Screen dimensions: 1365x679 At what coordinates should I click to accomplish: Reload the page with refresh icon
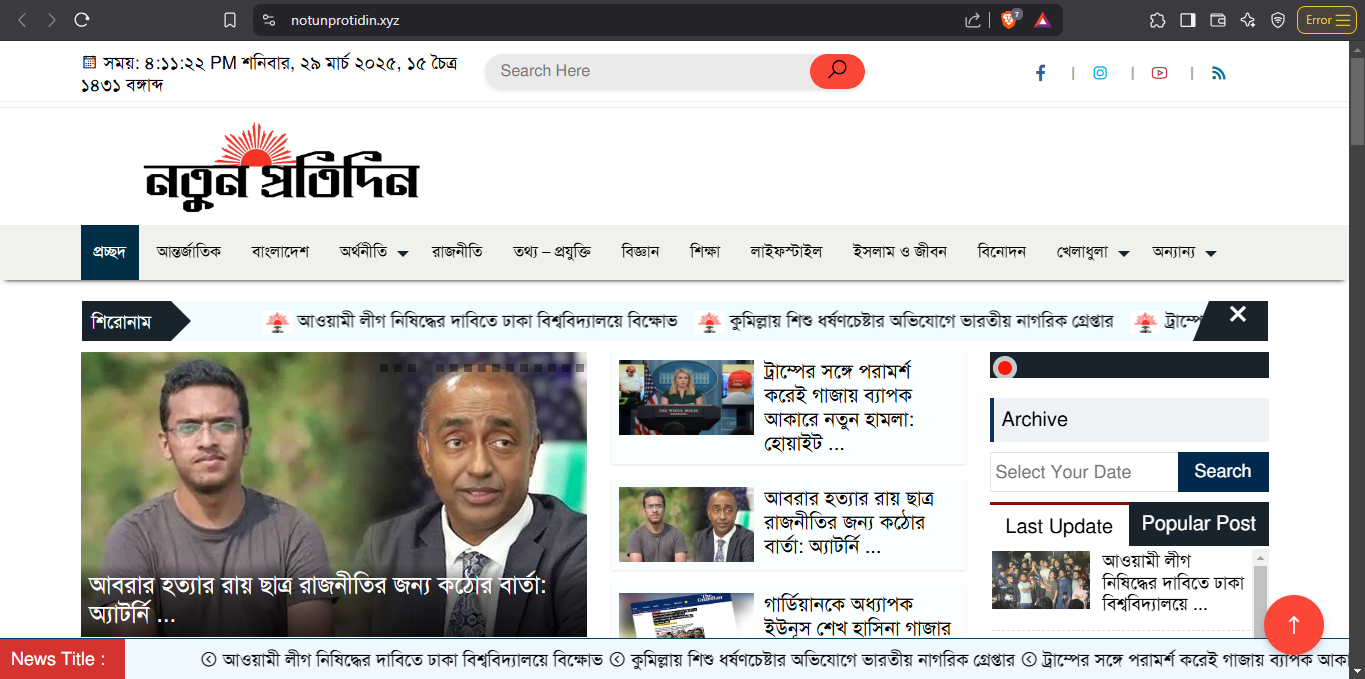pyautogui.click(x=82, y=20)
